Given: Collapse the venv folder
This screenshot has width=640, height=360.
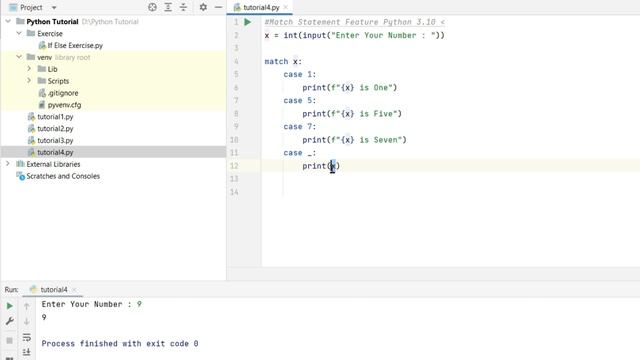Looking at the screenshot, I should [19, 57].
